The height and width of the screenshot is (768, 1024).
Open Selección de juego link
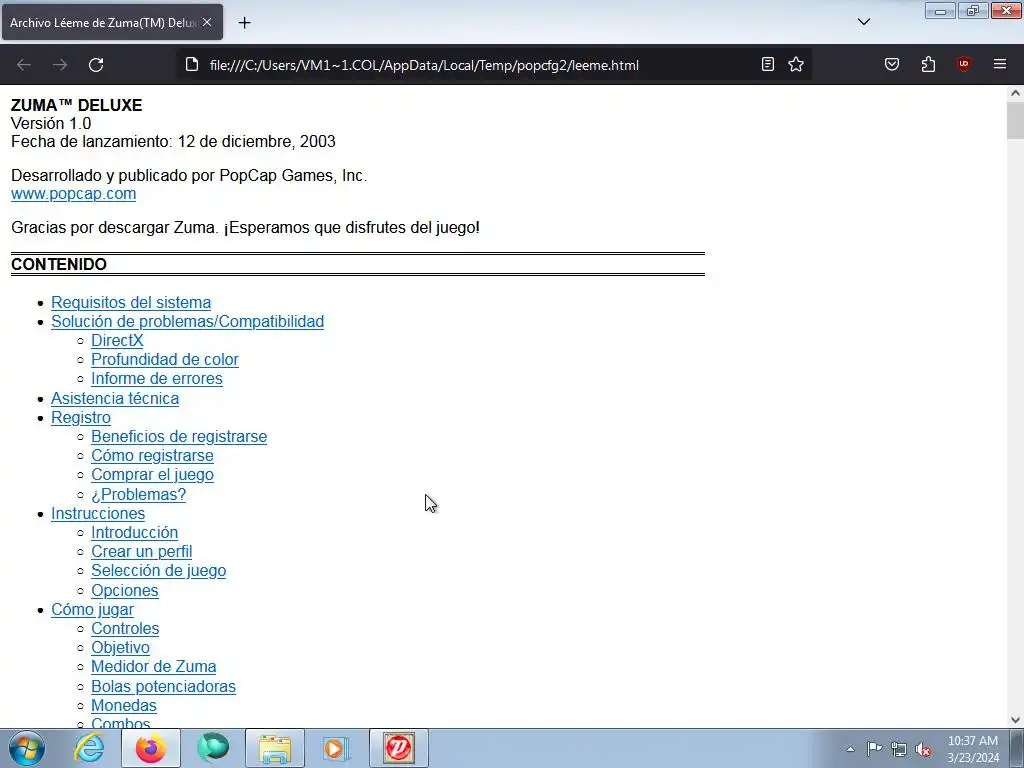coord(159,570)
